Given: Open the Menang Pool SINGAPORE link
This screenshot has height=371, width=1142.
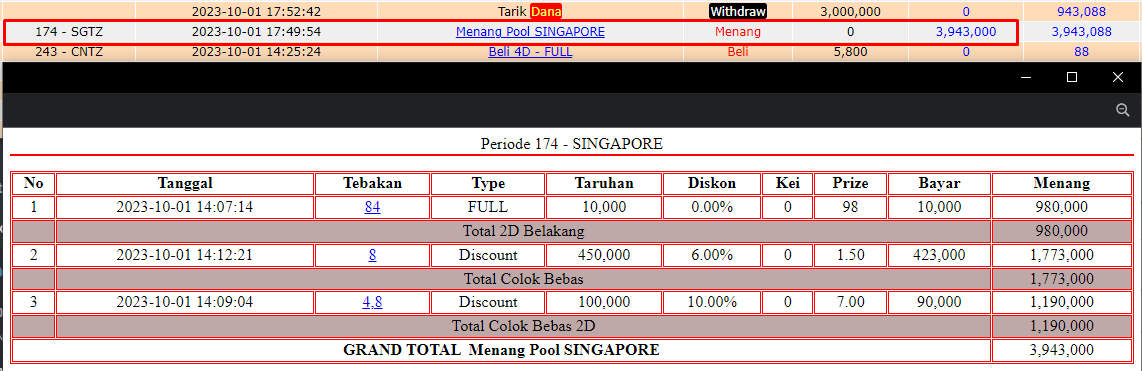Looking at the screenshot, I should pyautogui.click(x=530, y=32).
